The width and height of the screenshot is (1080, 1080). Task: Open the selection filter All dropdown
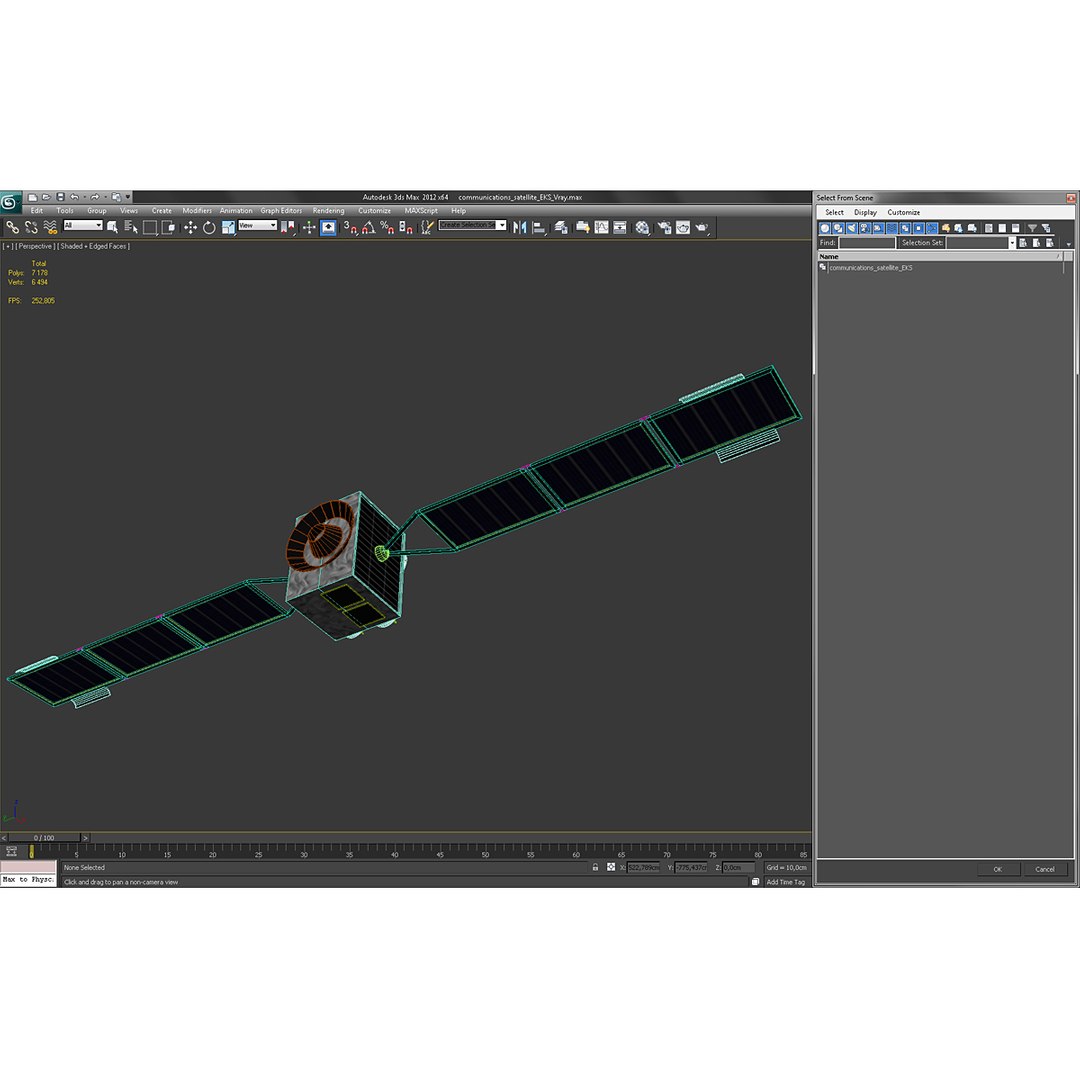click(83, 225)
